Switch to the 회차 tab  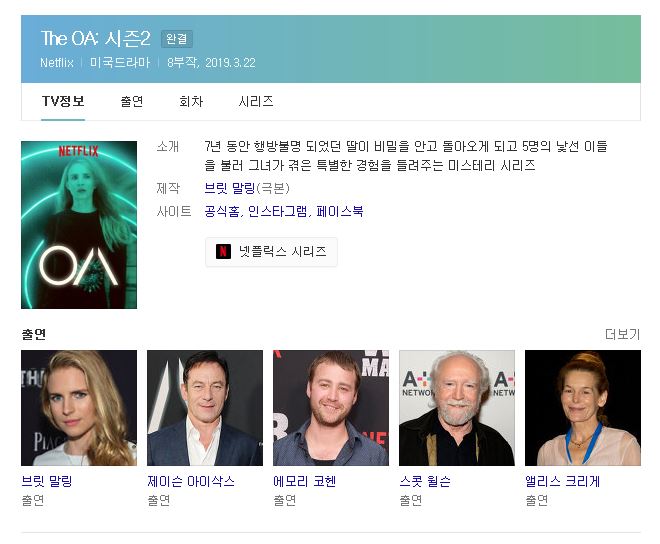tap(191, 101)
